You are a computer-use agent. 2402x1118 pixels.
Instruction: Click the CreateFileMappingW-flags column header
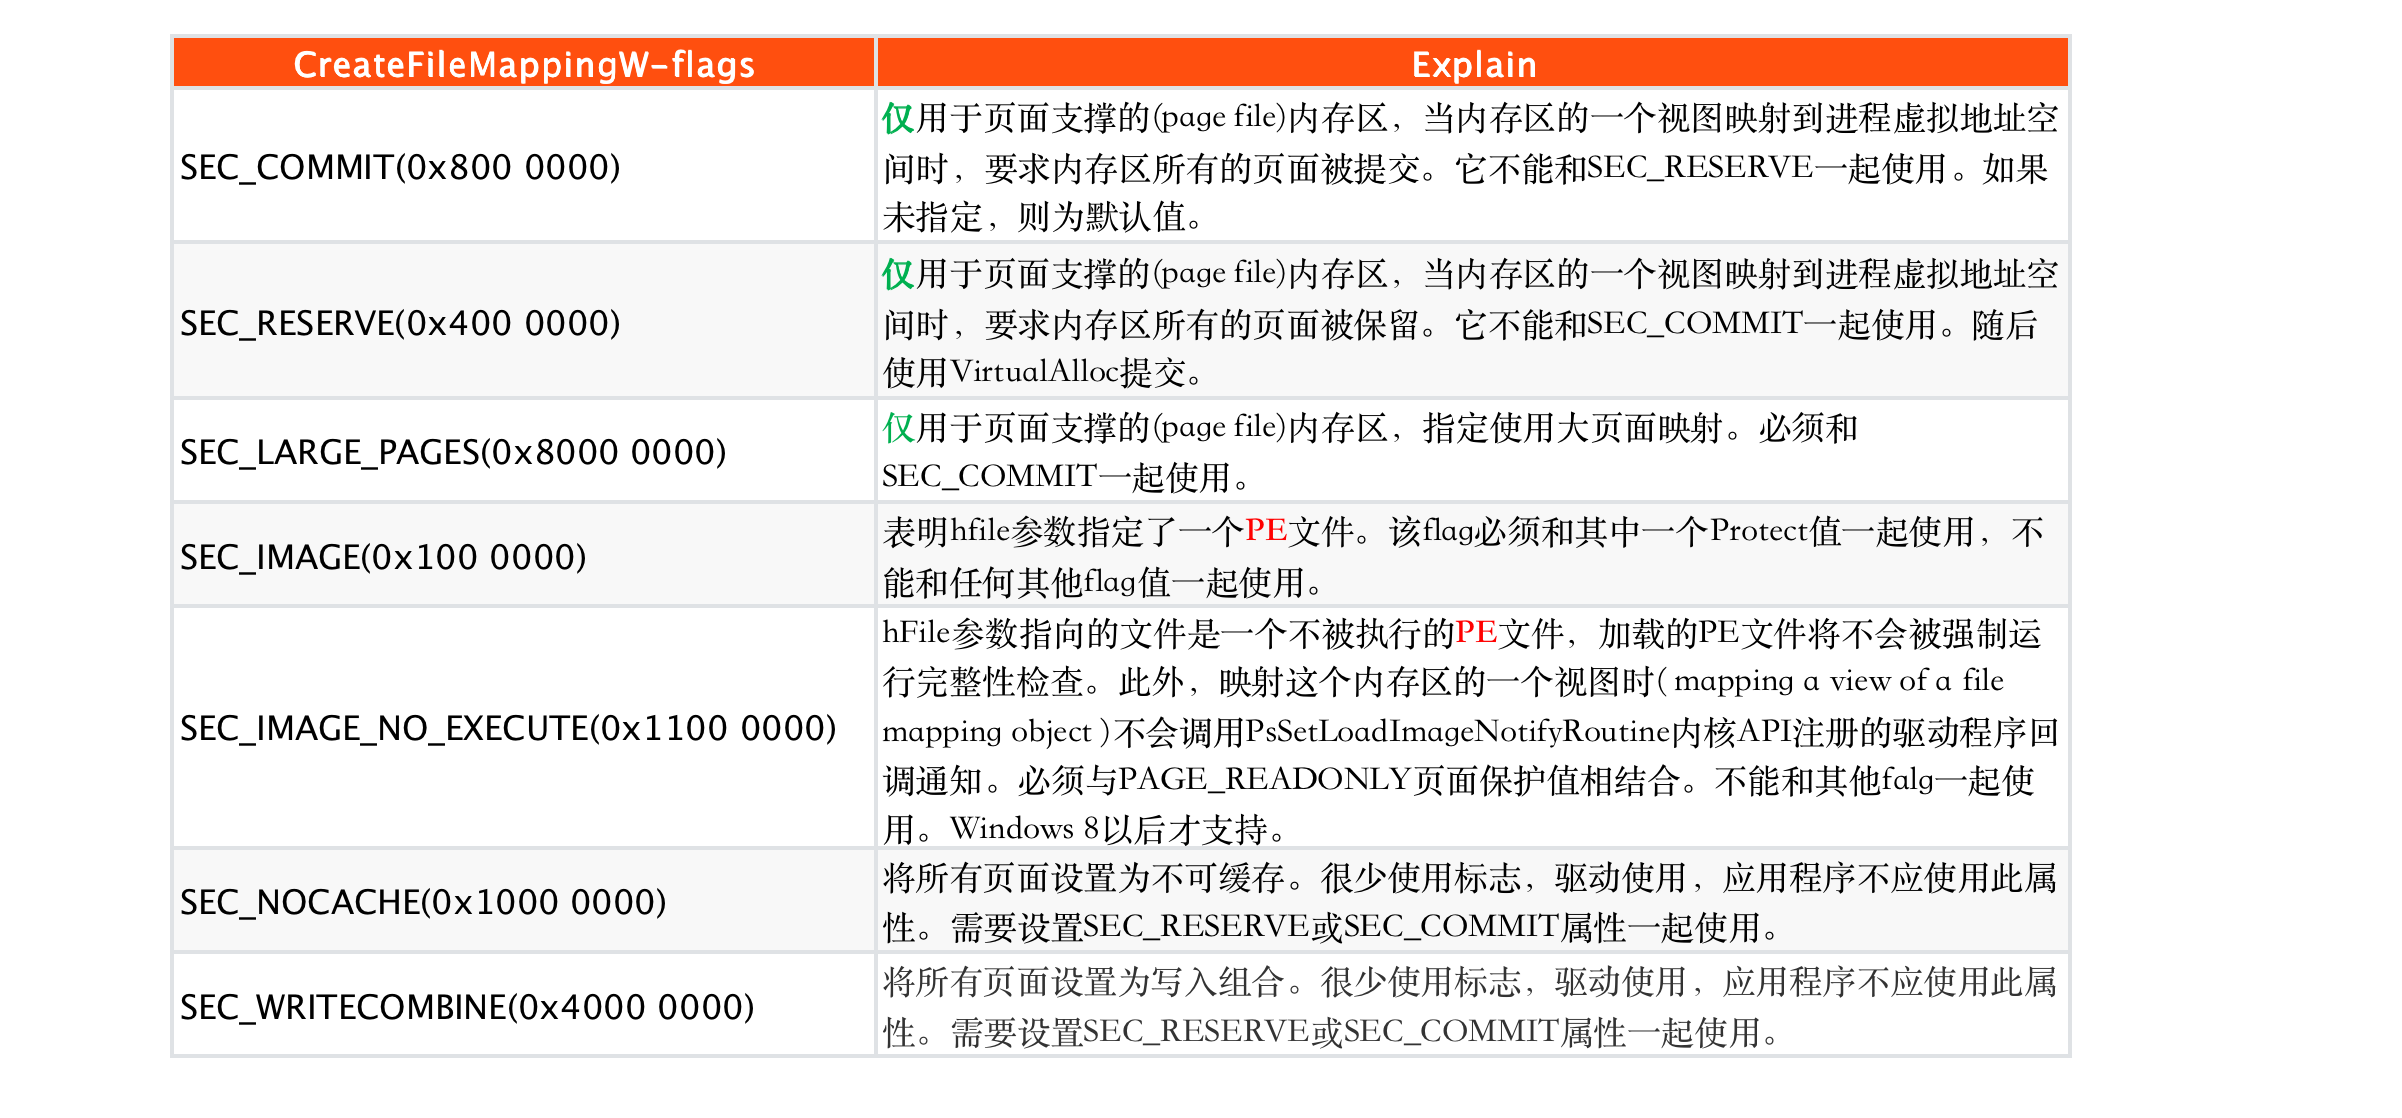524,64
